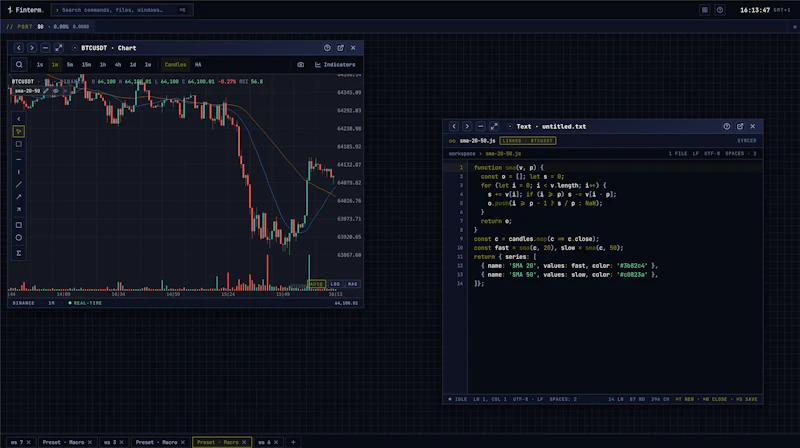Select the rectangle shape tool above the circle
Screen dimensions: 800x448
coord(19,225)
